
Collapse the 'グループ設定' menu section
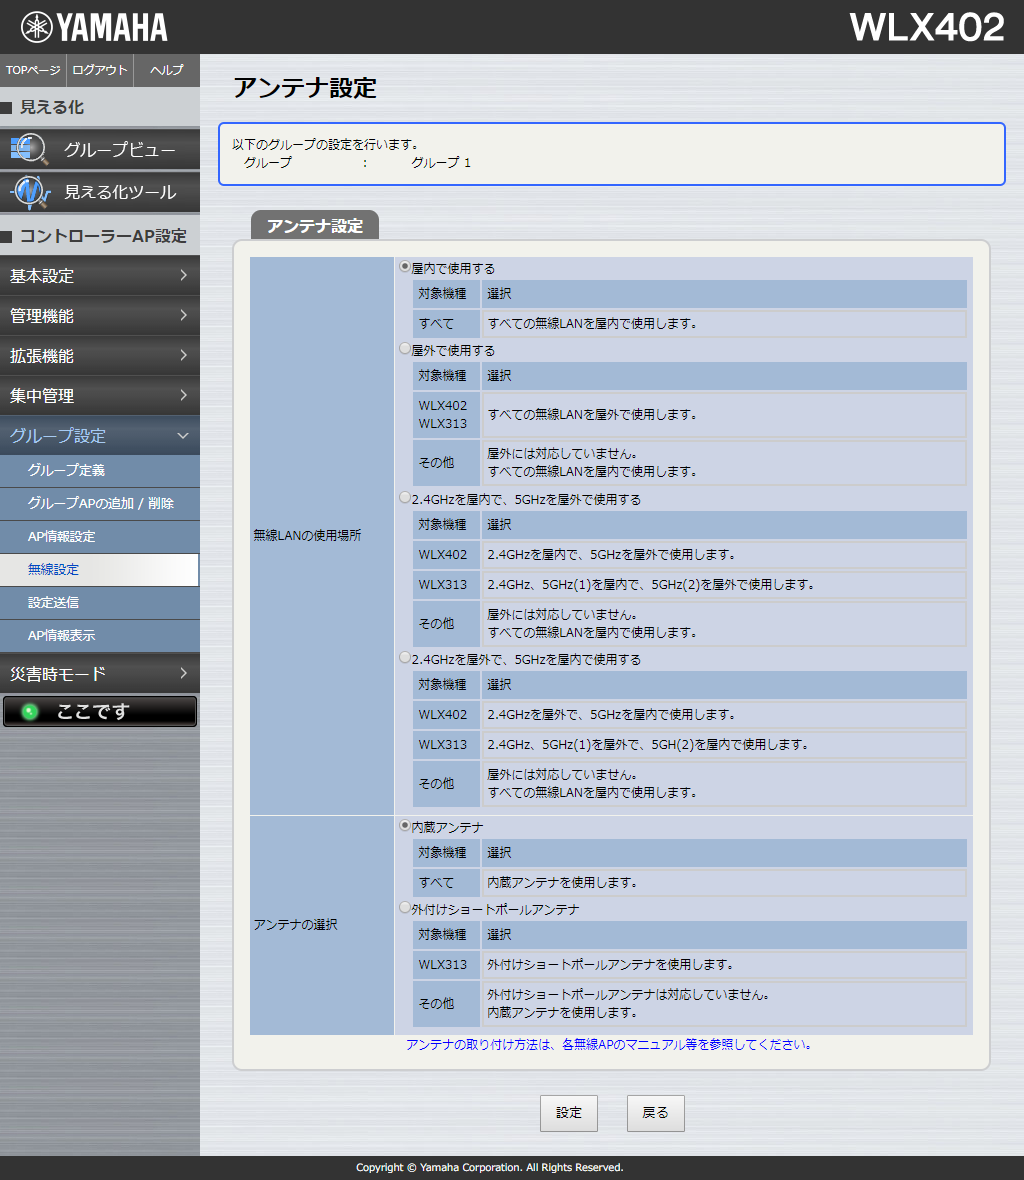click(99, 436)
